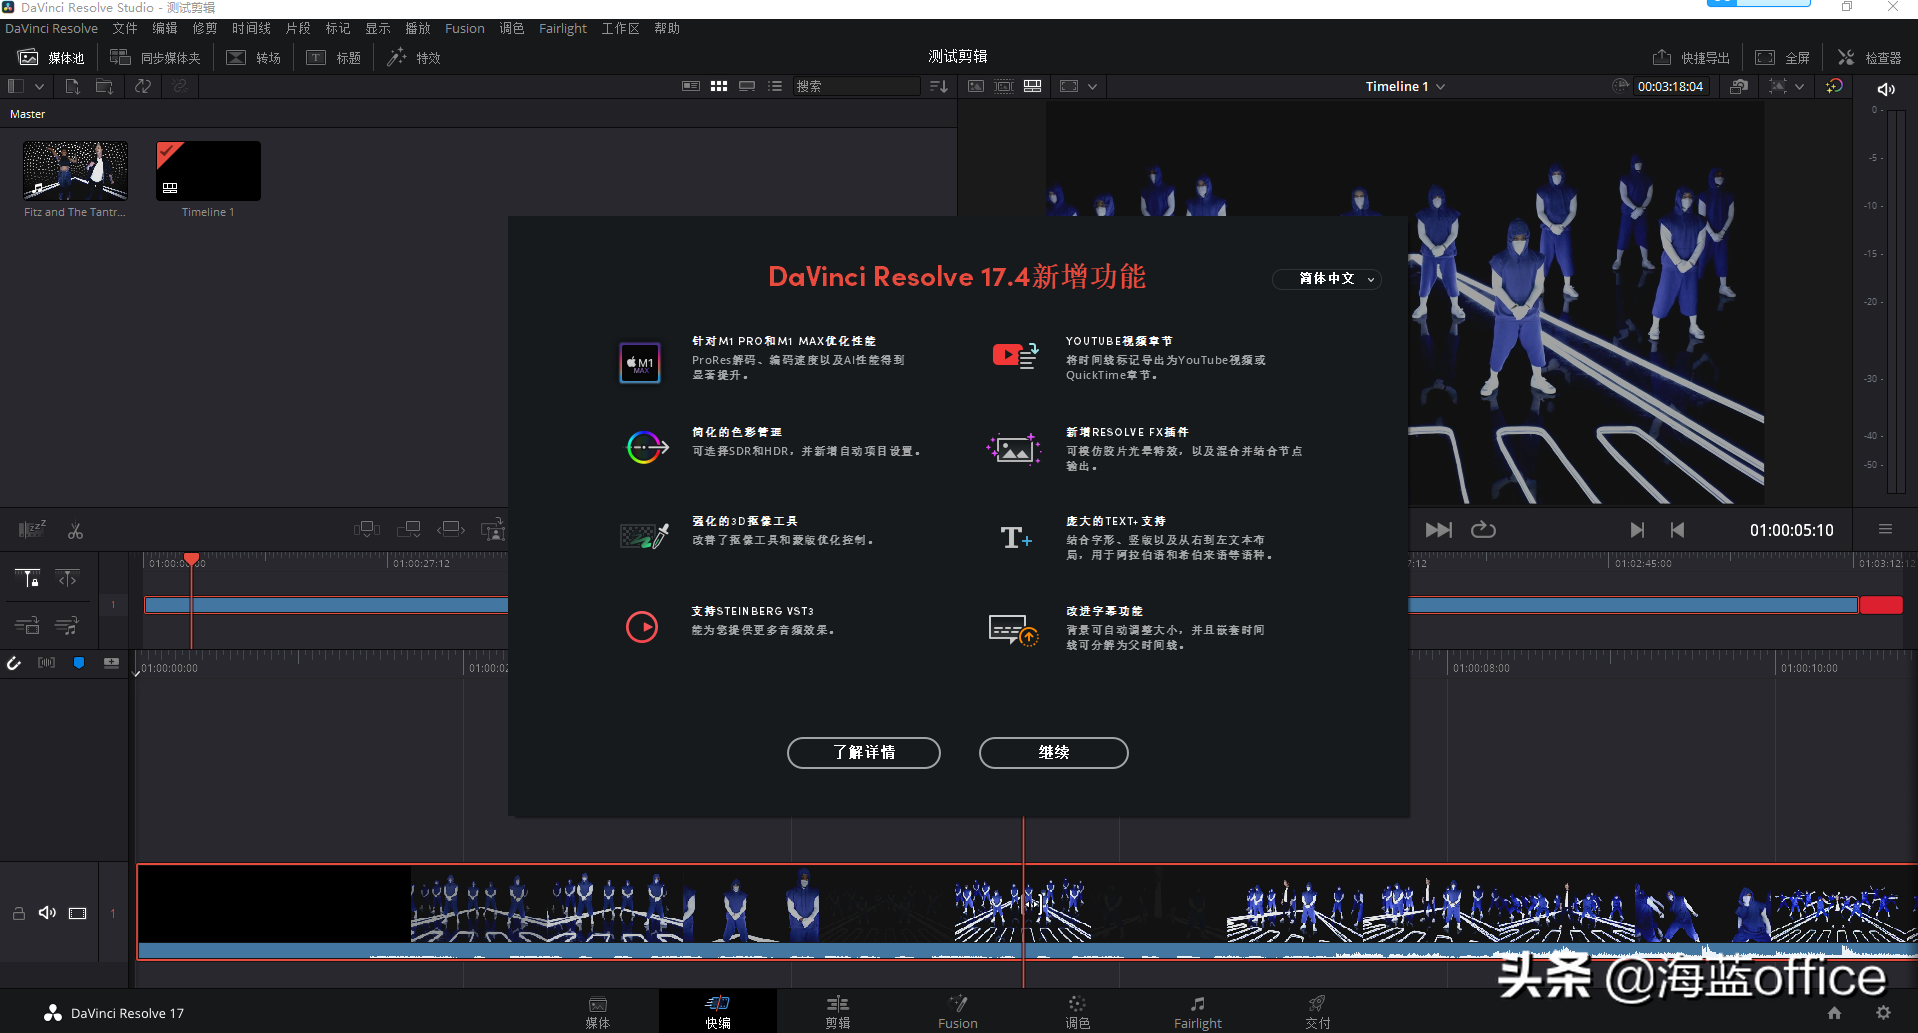This screenshot has width=1918, height=1033.
Task: Open the 特效 effects panel
Action: [414, 58]
